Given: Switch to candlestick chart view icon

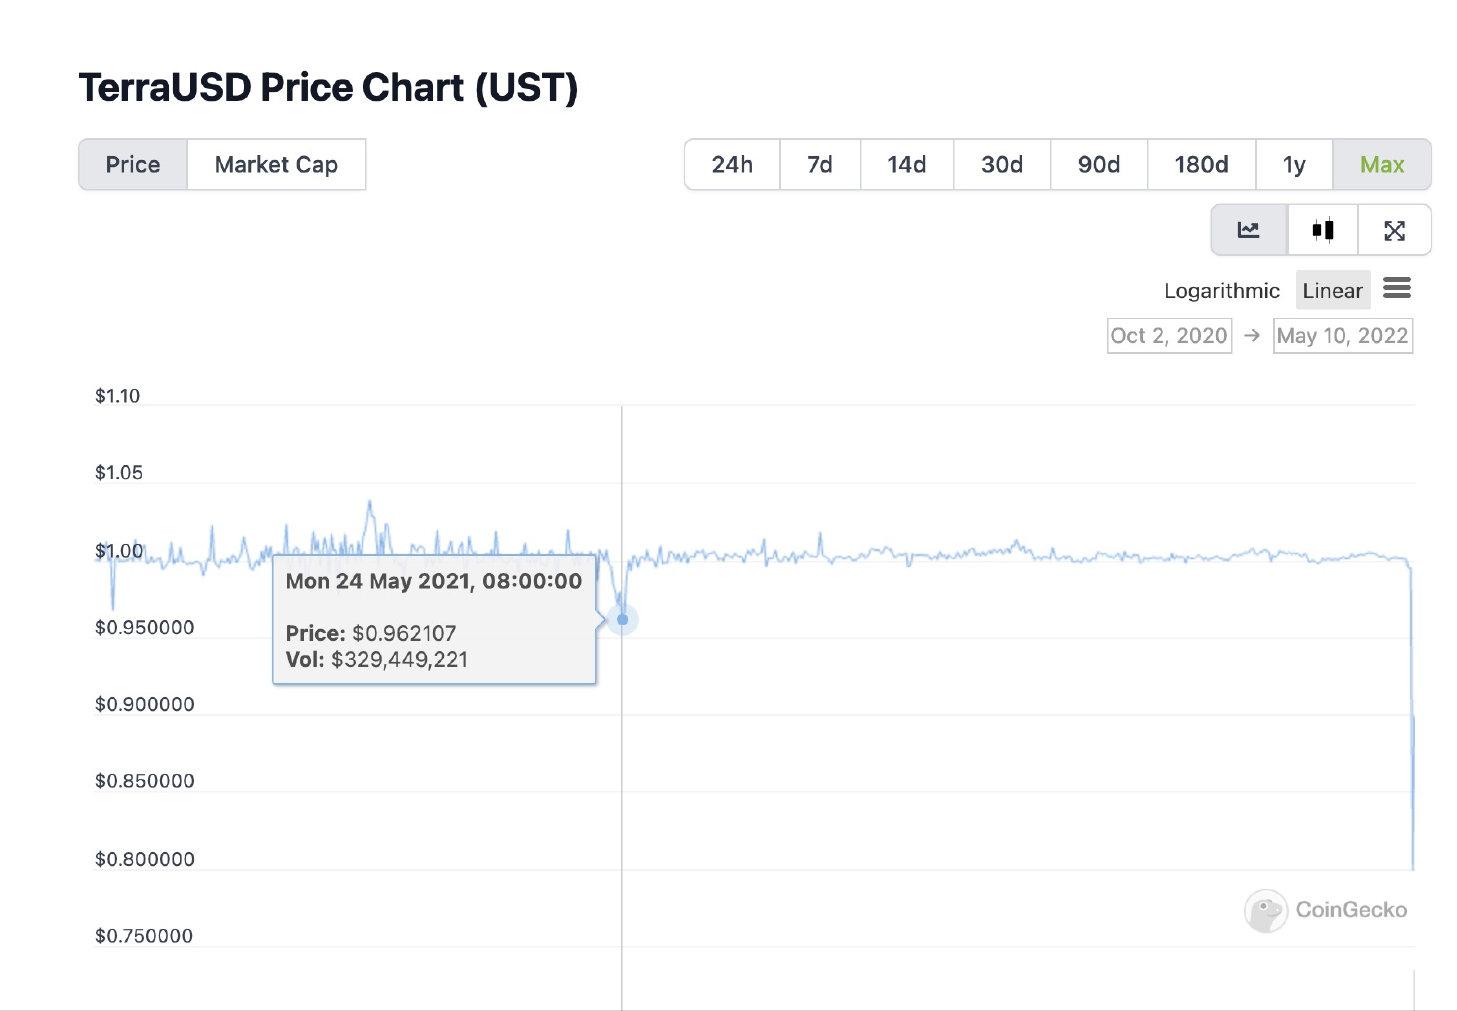Looking at the screenshot, I should [x=1322, y=230].
